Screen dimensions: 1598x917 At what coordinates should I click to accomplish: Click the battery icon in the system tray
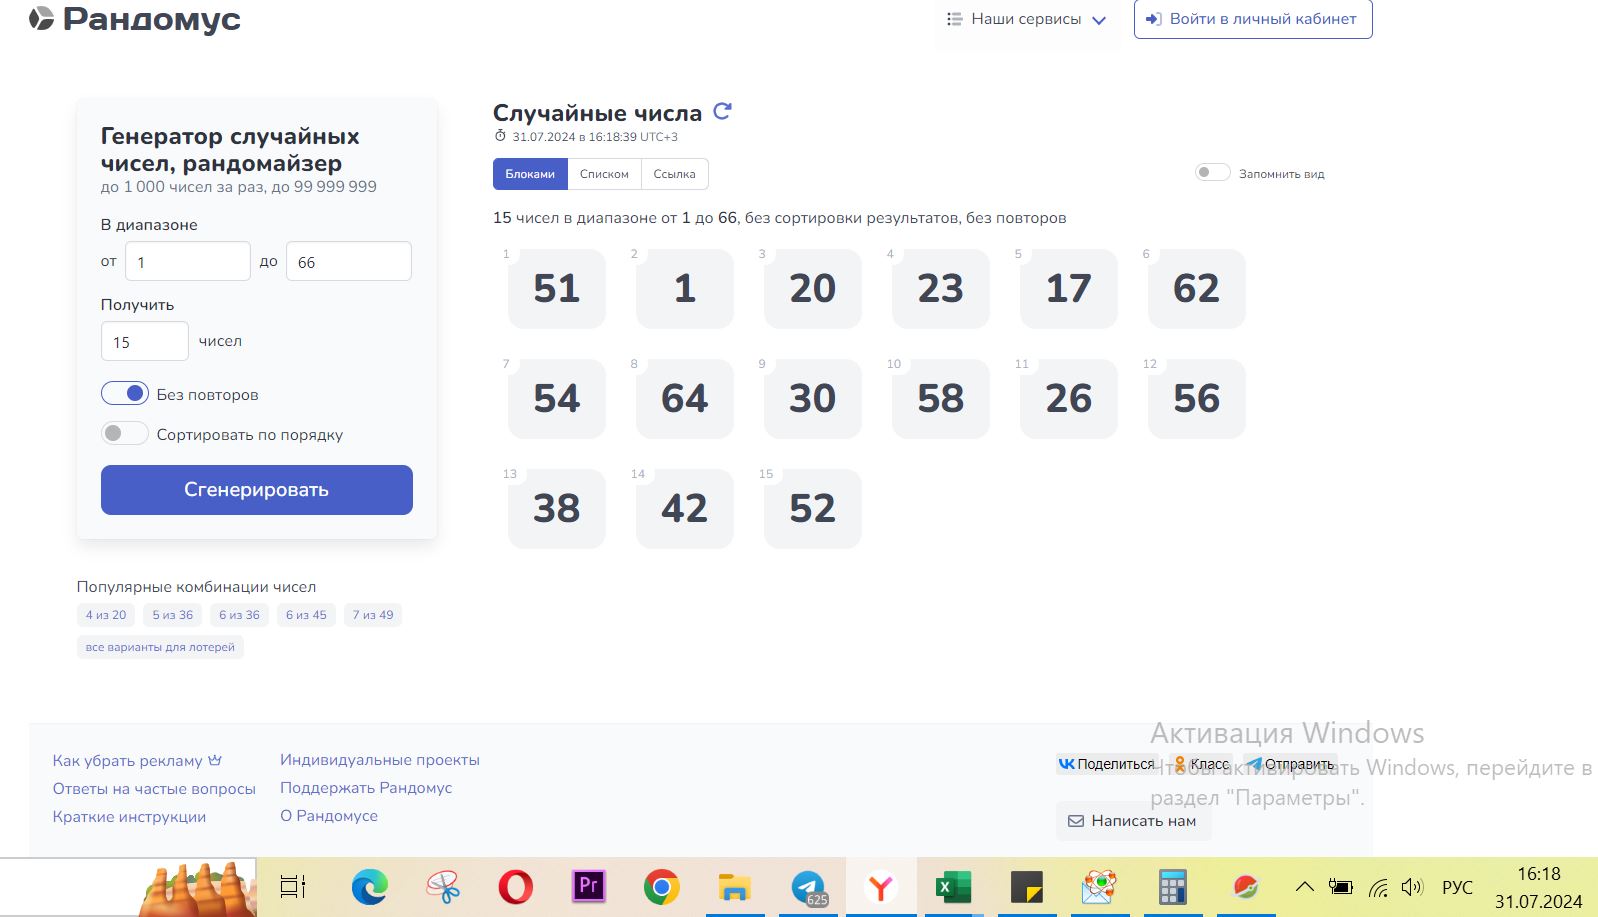coord(1340,887)
